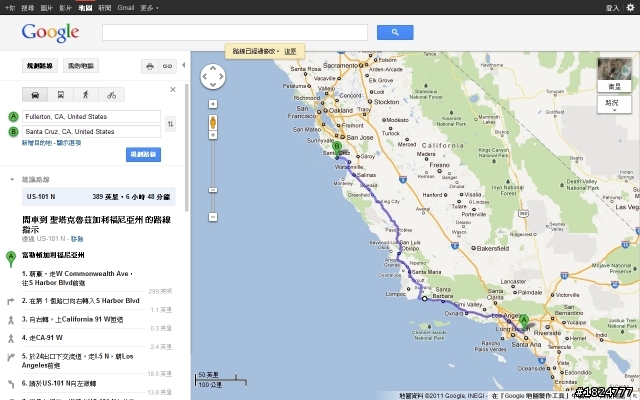
Task: Click the blue search magnifier button
Action: click(x=395, y=32)
